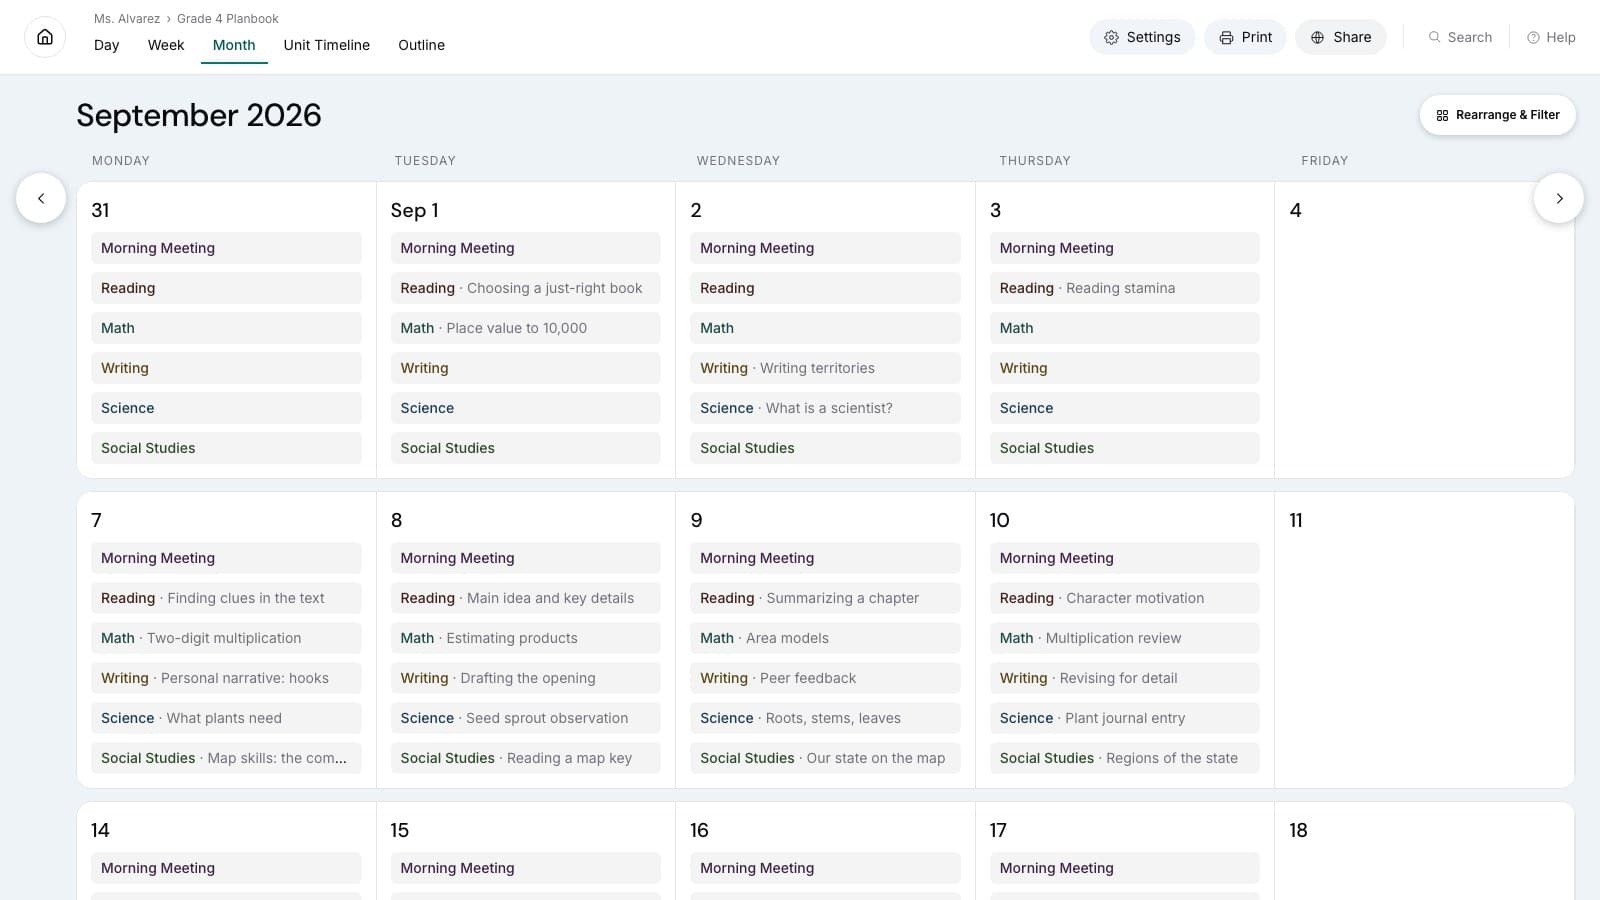The height and width of the screenshot is (900, 1600).
Task: Click Ms. Alvarez breadcrumb
Action: tap(127, 19)
